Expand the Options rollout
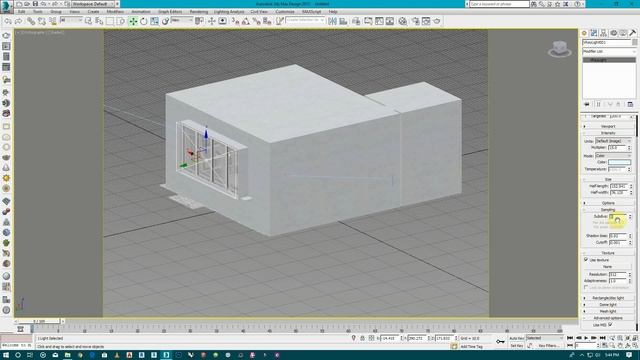The image size is (640, 360). 608,203
